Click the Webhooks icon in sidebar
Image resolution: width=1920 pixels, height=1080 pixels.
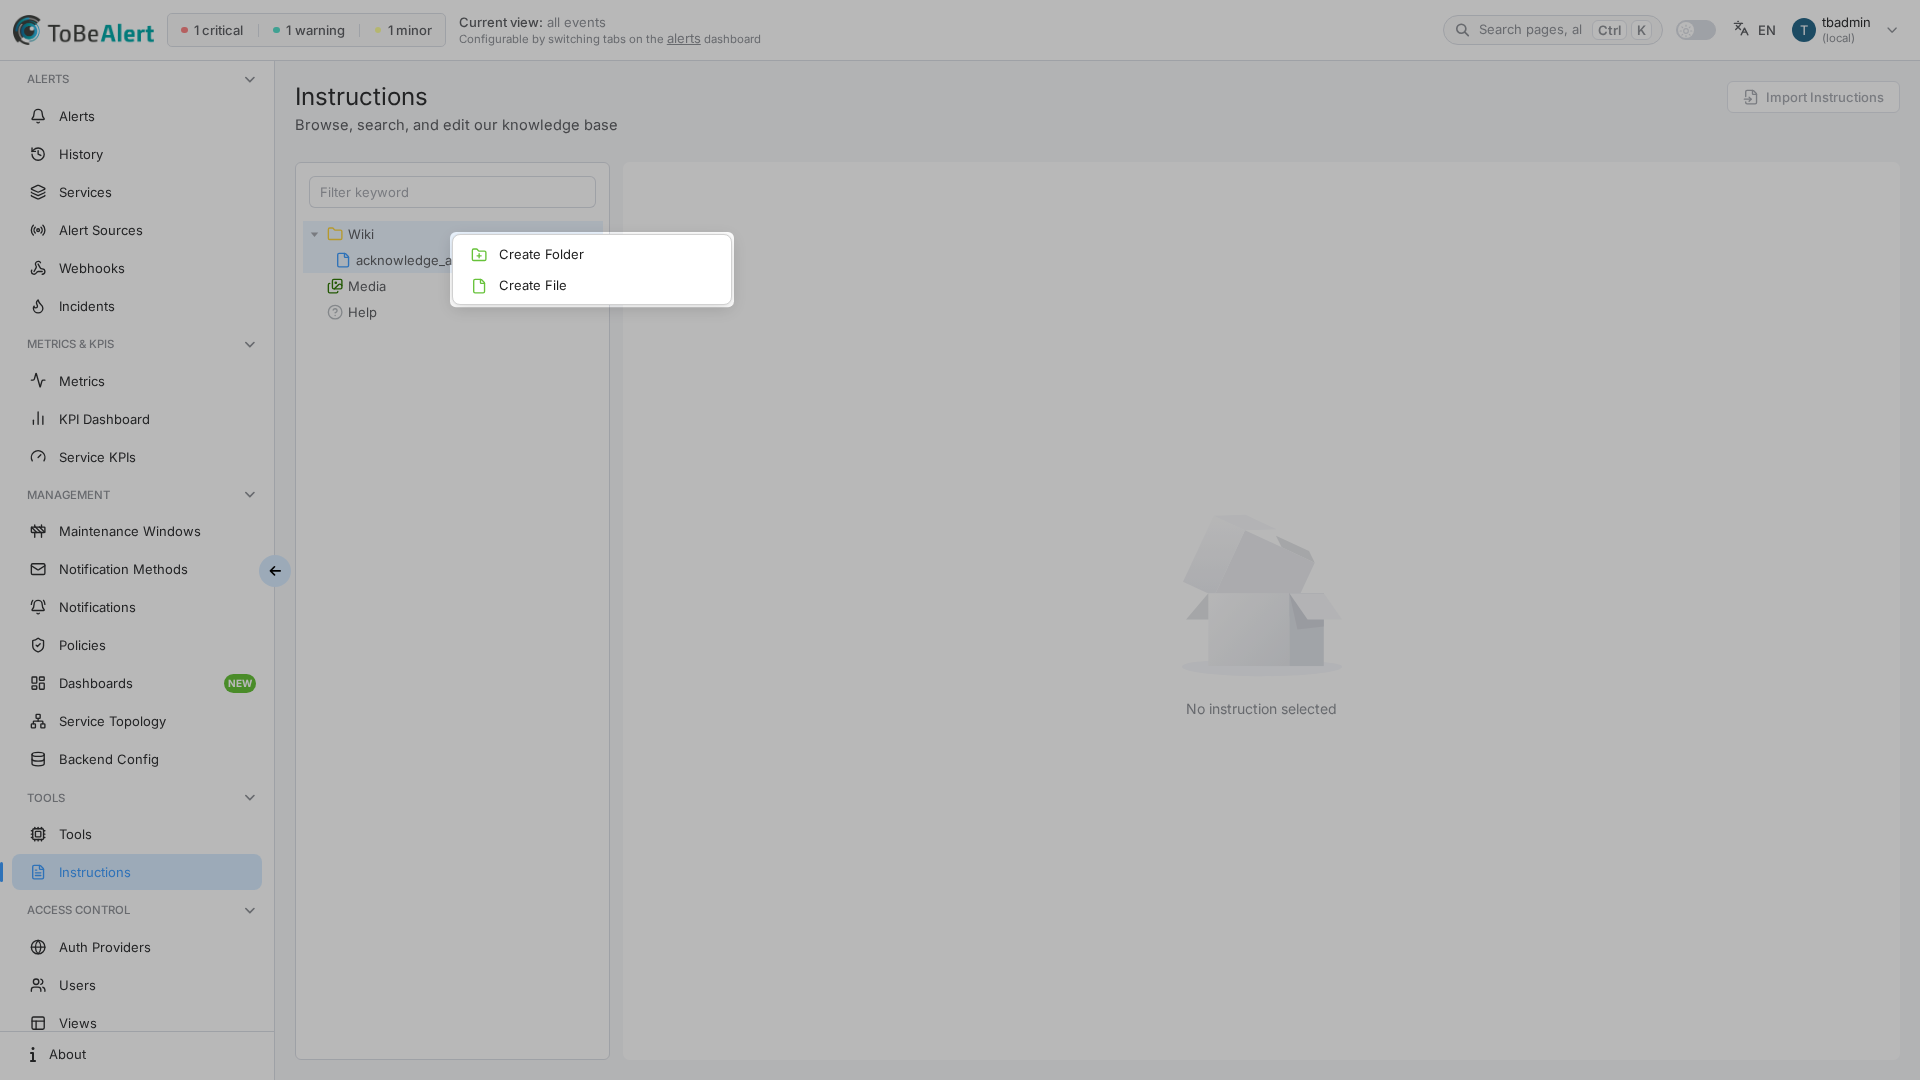pyautogui.click(x=38, y=268)
